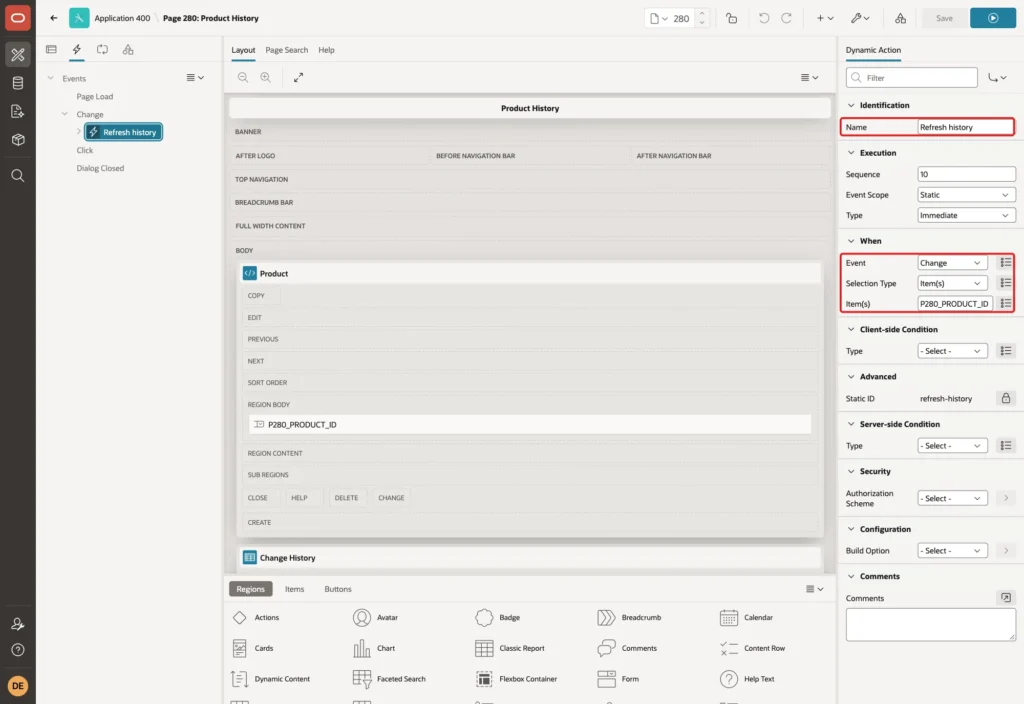
Task: Expand the Refresh history tree node
Action: [x=78, y=131]
